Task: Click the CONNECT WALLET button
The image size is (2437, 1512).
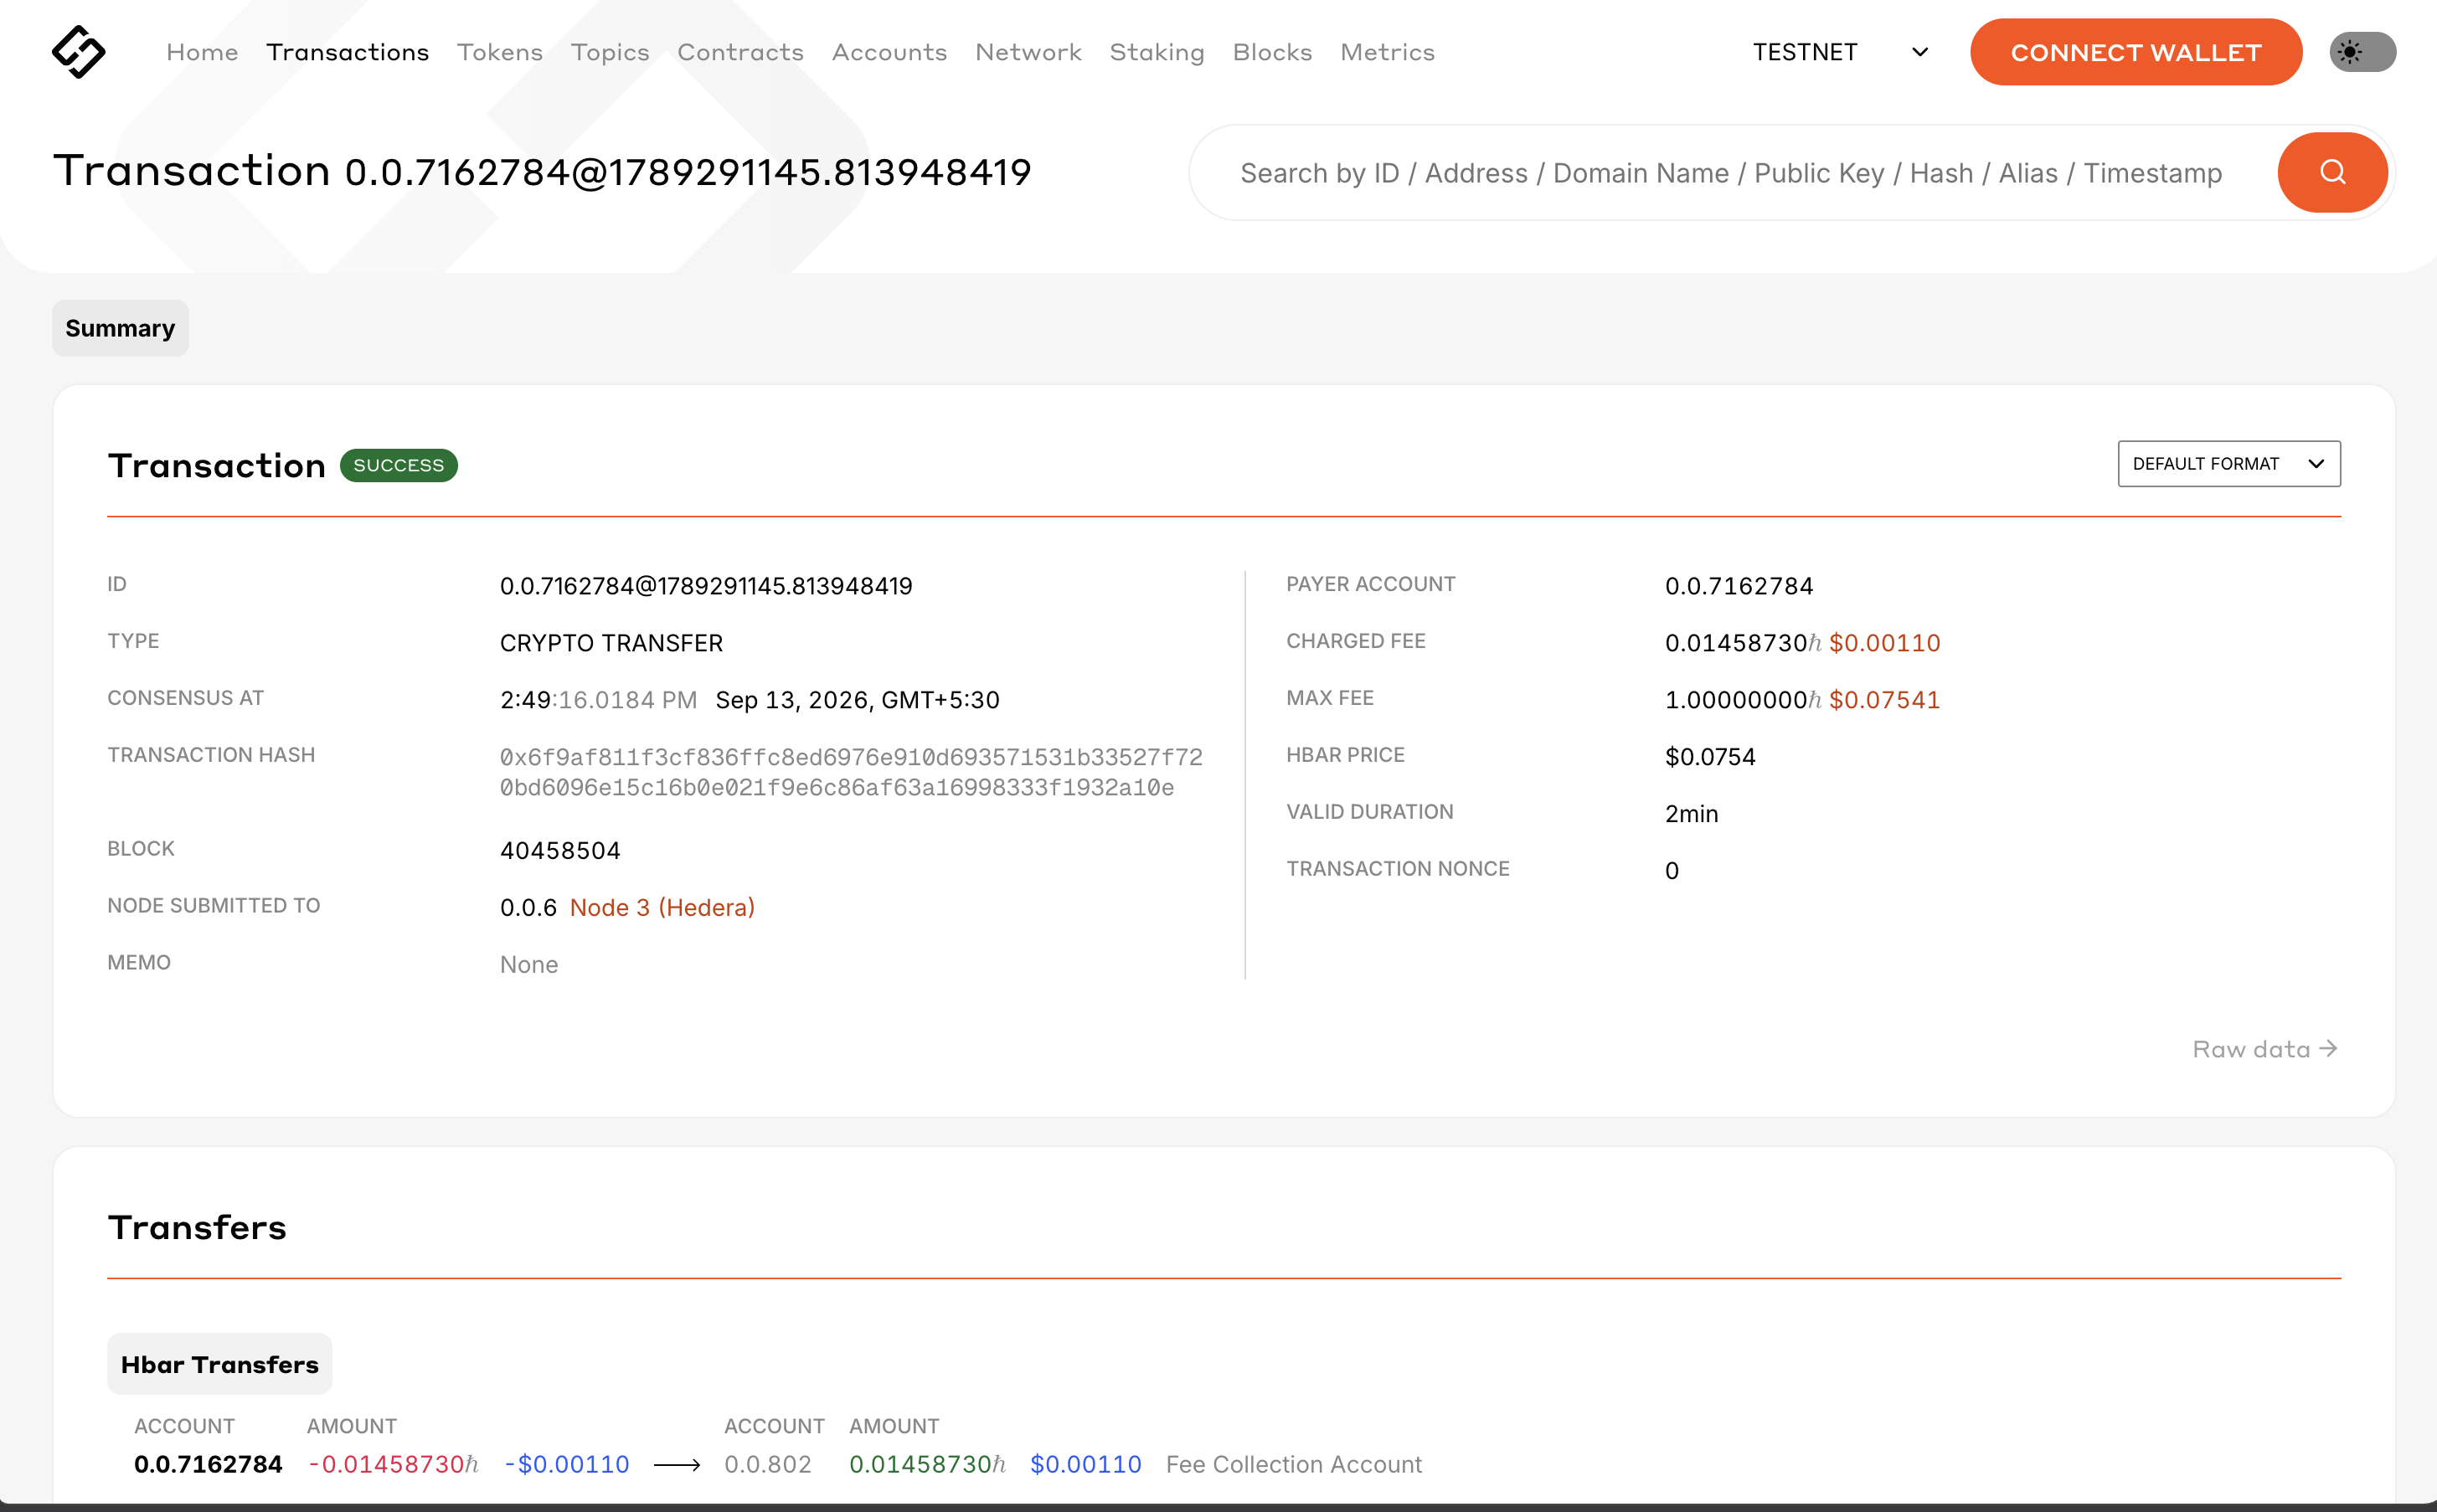Action: coord(2135,52)
